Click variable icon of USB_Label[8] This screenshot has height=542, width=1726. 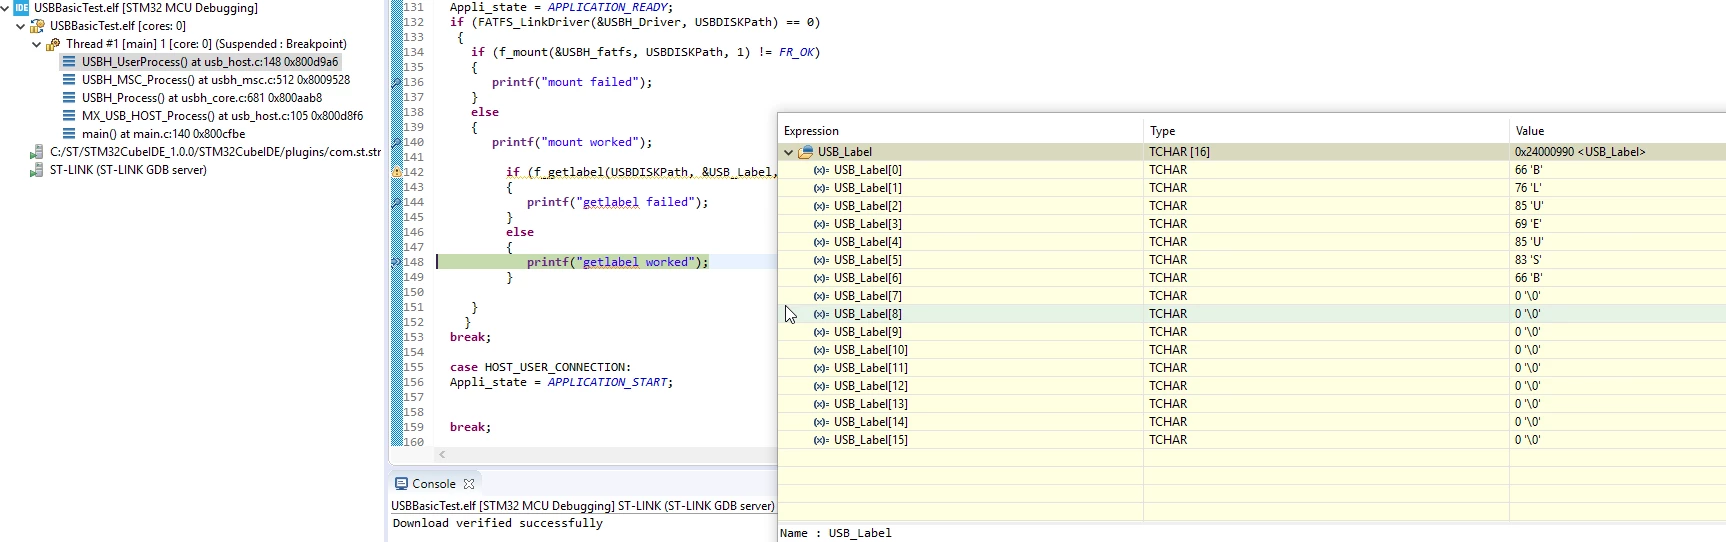821,314
